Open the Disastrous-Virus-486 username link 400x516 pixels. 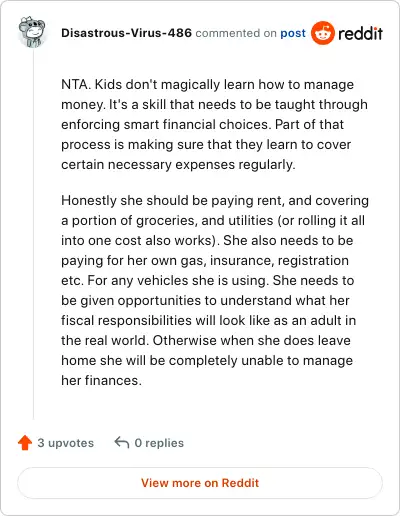tap(126, 33)
